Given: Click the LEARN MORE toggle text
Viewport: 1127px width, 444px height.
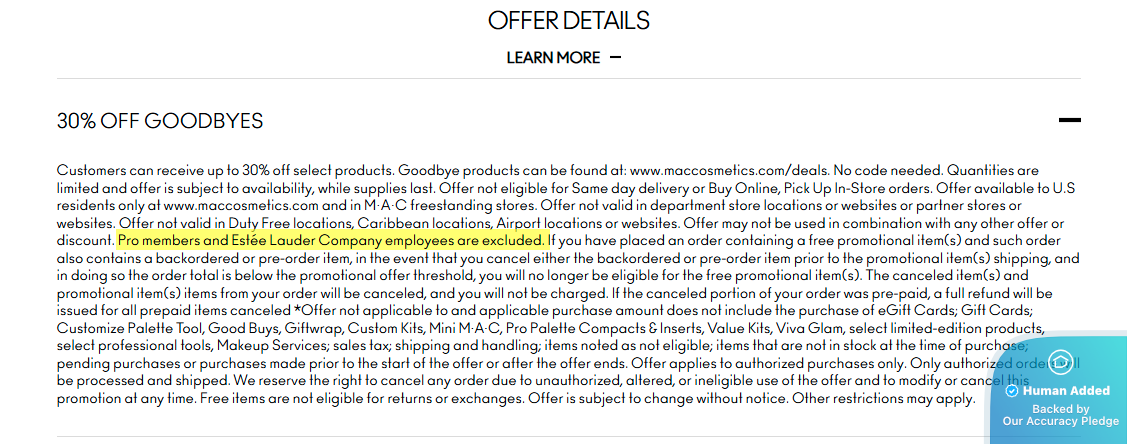Looking at the screenshot, I should [x=553, y=58].
